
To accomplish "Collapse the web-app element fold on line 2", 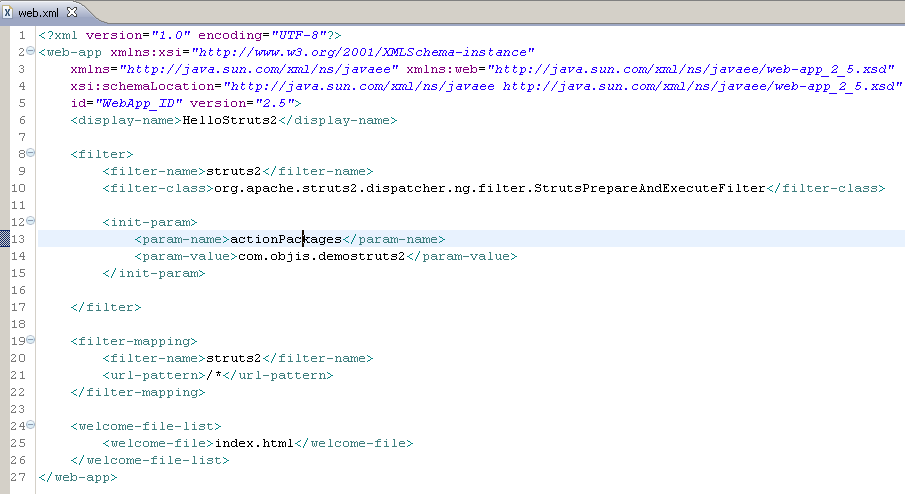I will click(31, 51).
